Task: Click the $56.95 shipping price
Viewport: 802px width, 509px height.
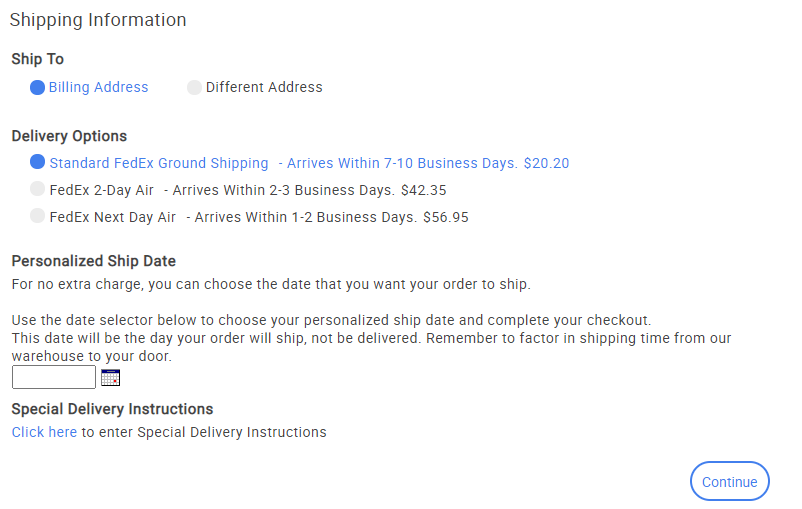Action: pyautogui.click(x=445, y=217)
